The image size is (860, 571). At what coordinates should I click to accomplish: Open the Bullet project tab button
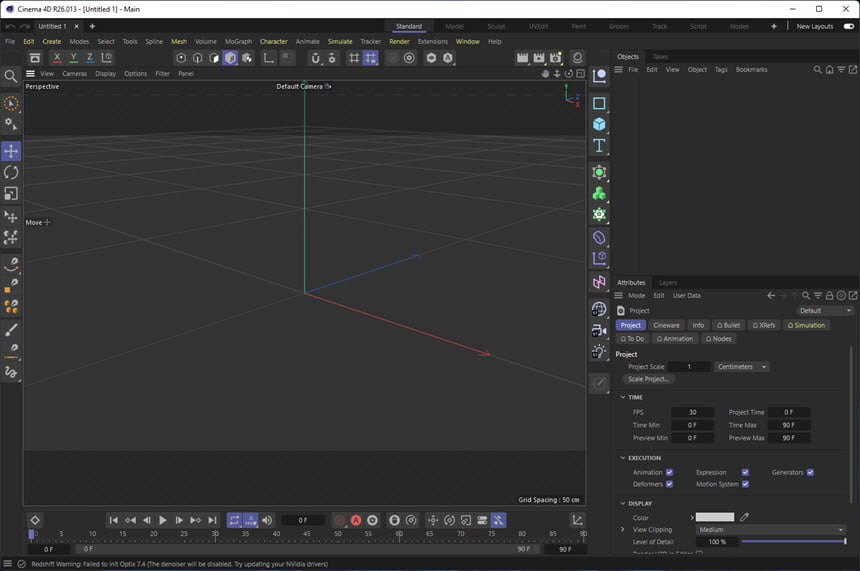pyautogui.click(x=728, y=325)
